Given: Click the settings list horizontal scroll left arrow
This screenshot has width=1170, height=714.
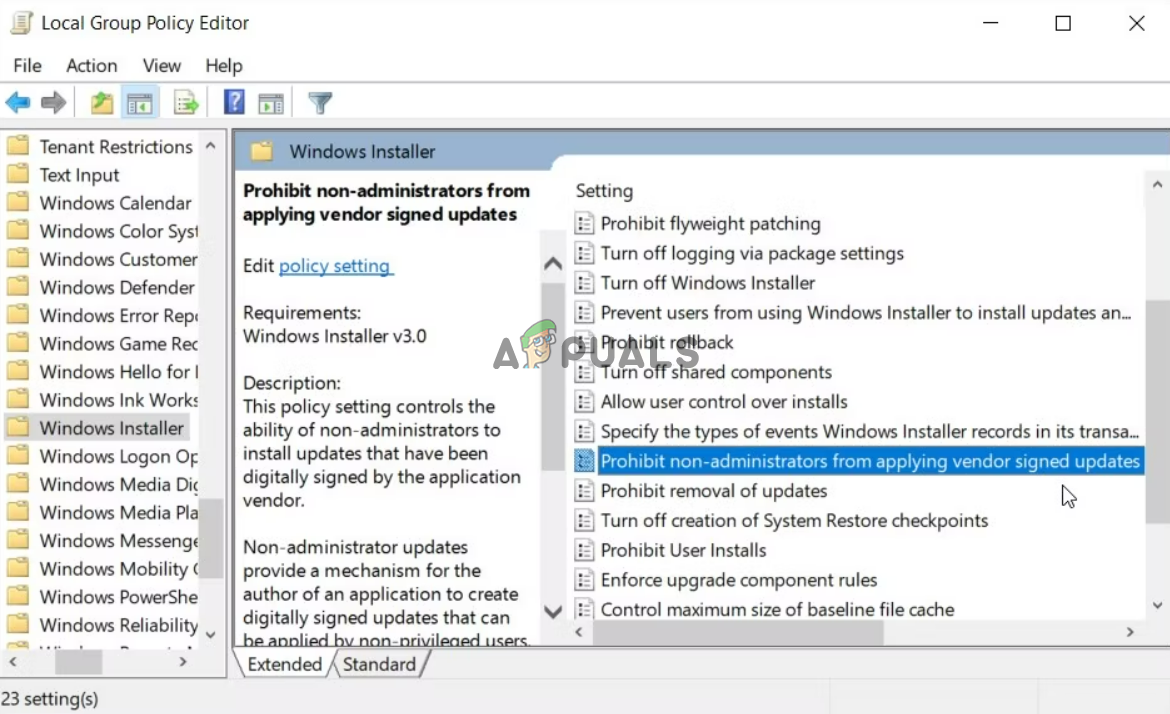Looking at the screenshot, I should pyautogui.click(x=580, y=632).
